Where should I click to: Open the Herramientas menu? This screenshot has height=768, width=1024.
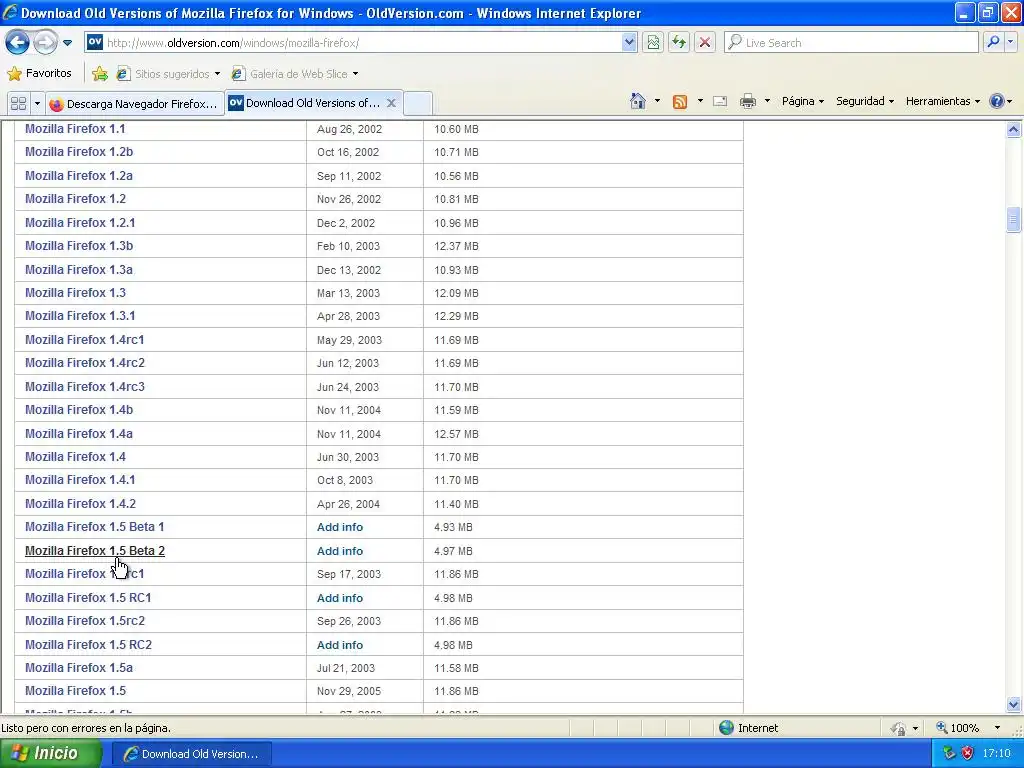click(x=942, y=101)
